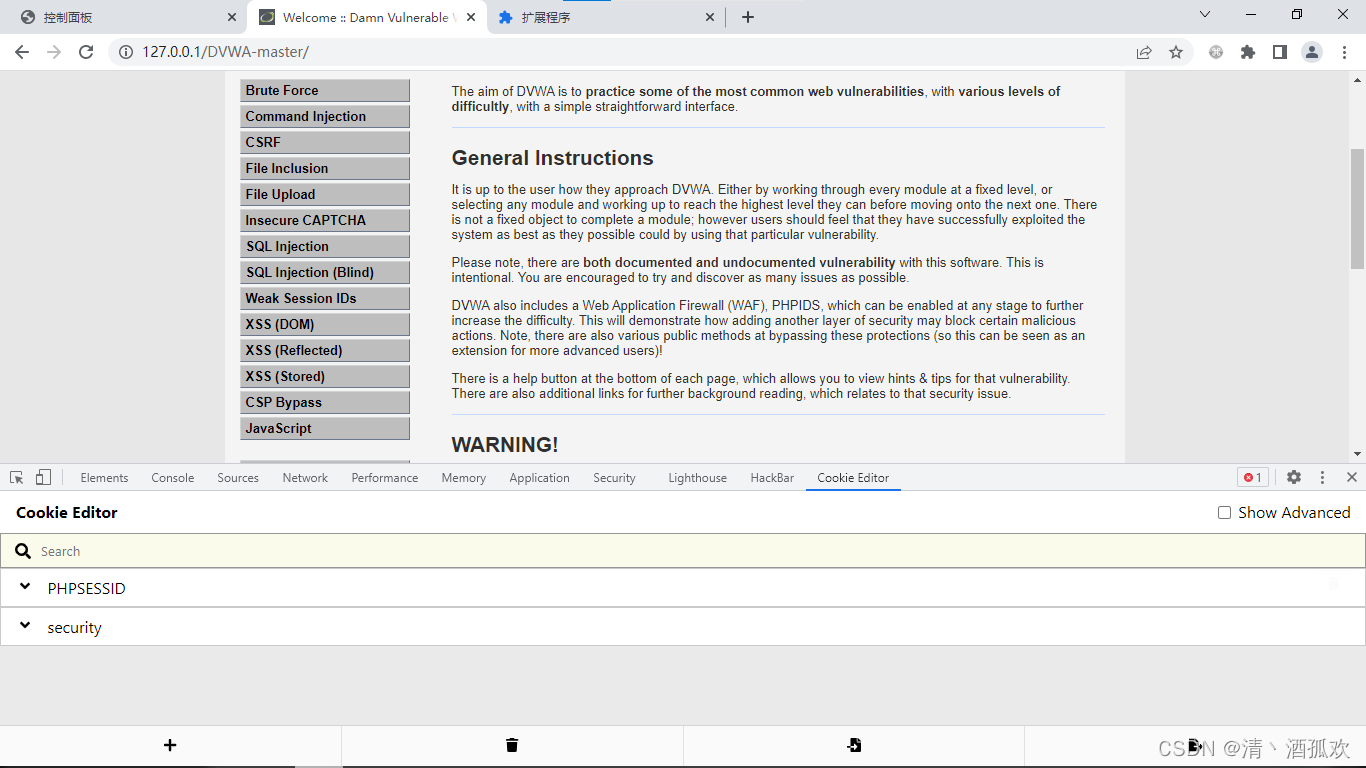Viewport: 1366px width, 768px height.
Task: Close the 控制面板 tab
Action: coord(232,17)
